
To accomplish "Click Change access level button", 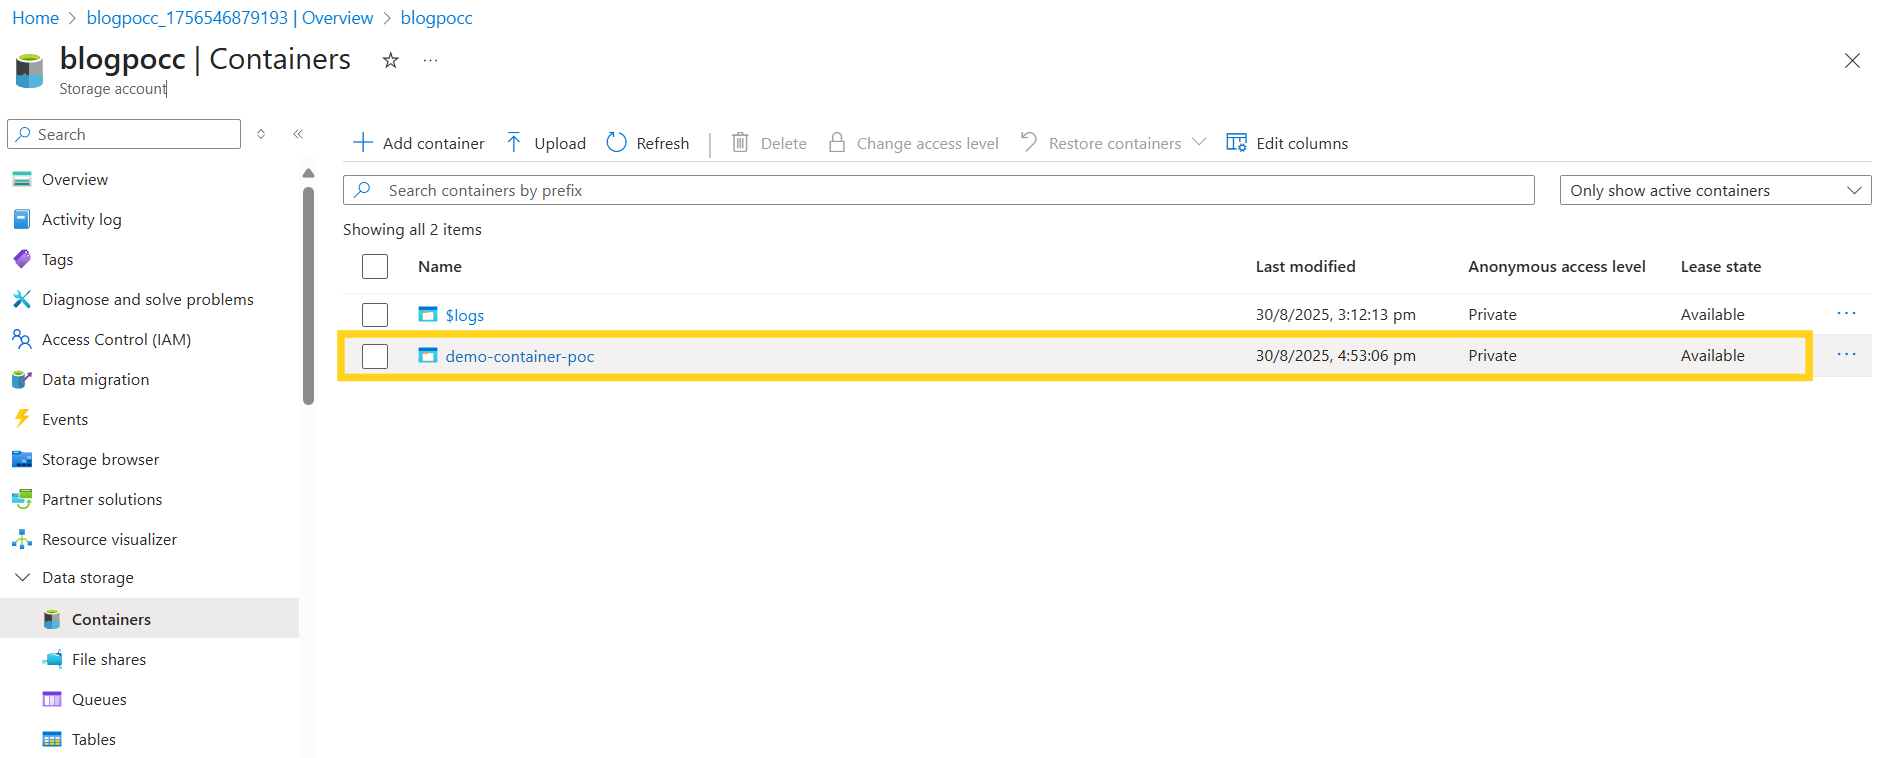I will pos(913,143).
